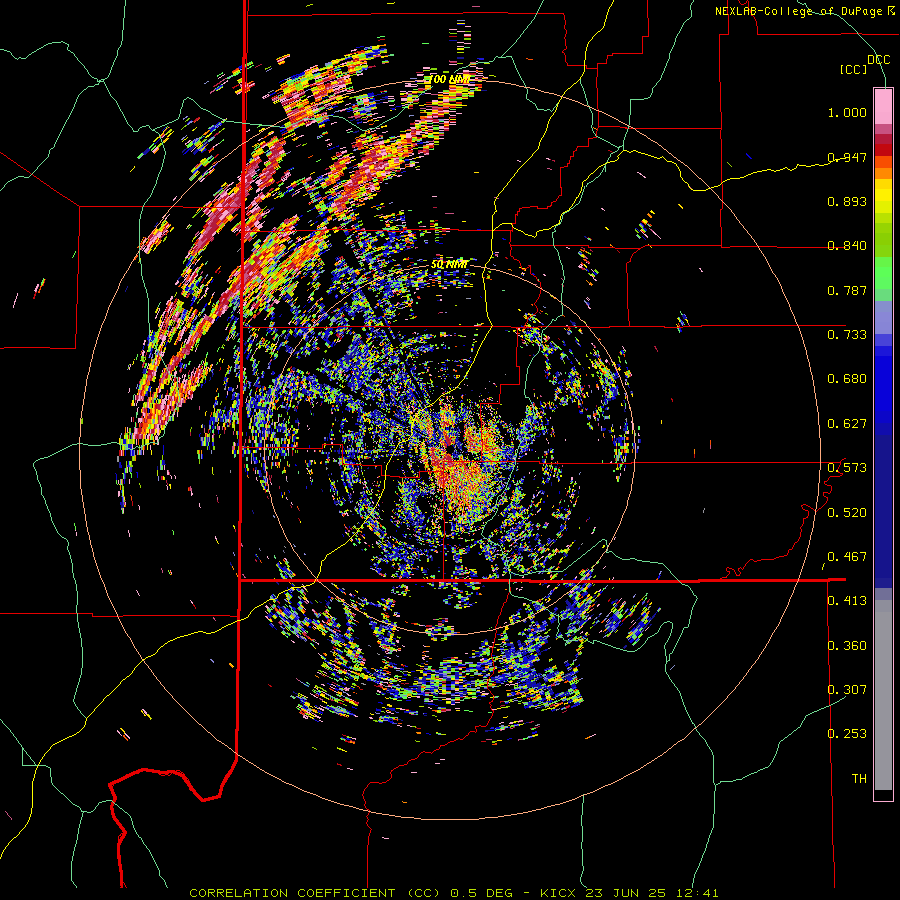Viewport: 900px width, 900px height.
Task: Click the 0.520 legend value
Action: pyautogui.click(x=847, y=513)
